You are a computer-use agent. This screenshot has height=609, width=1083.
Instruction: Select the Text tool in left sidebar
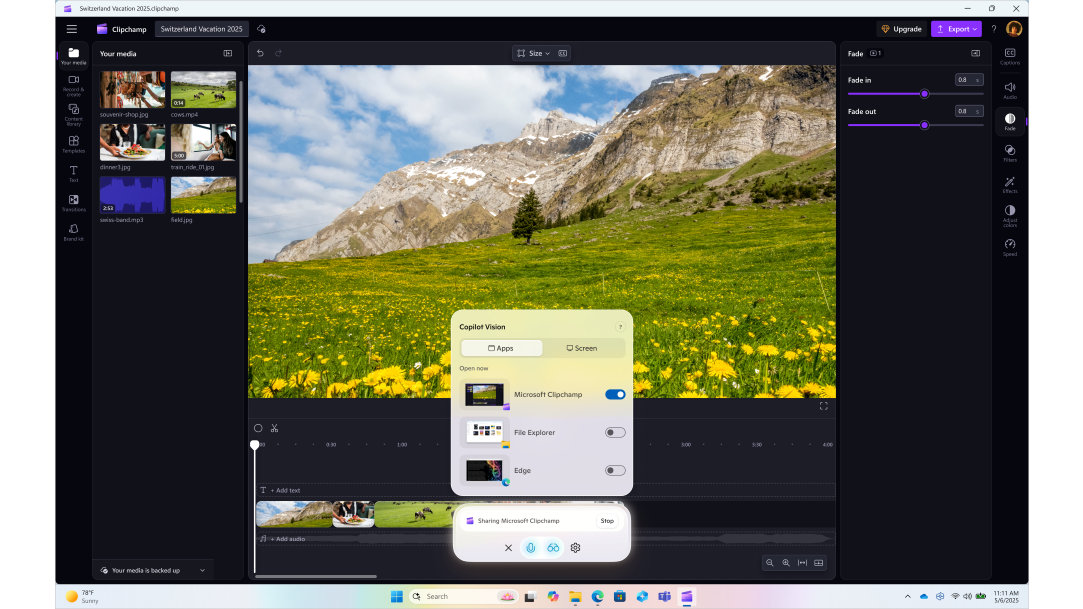tap(73, 173)
